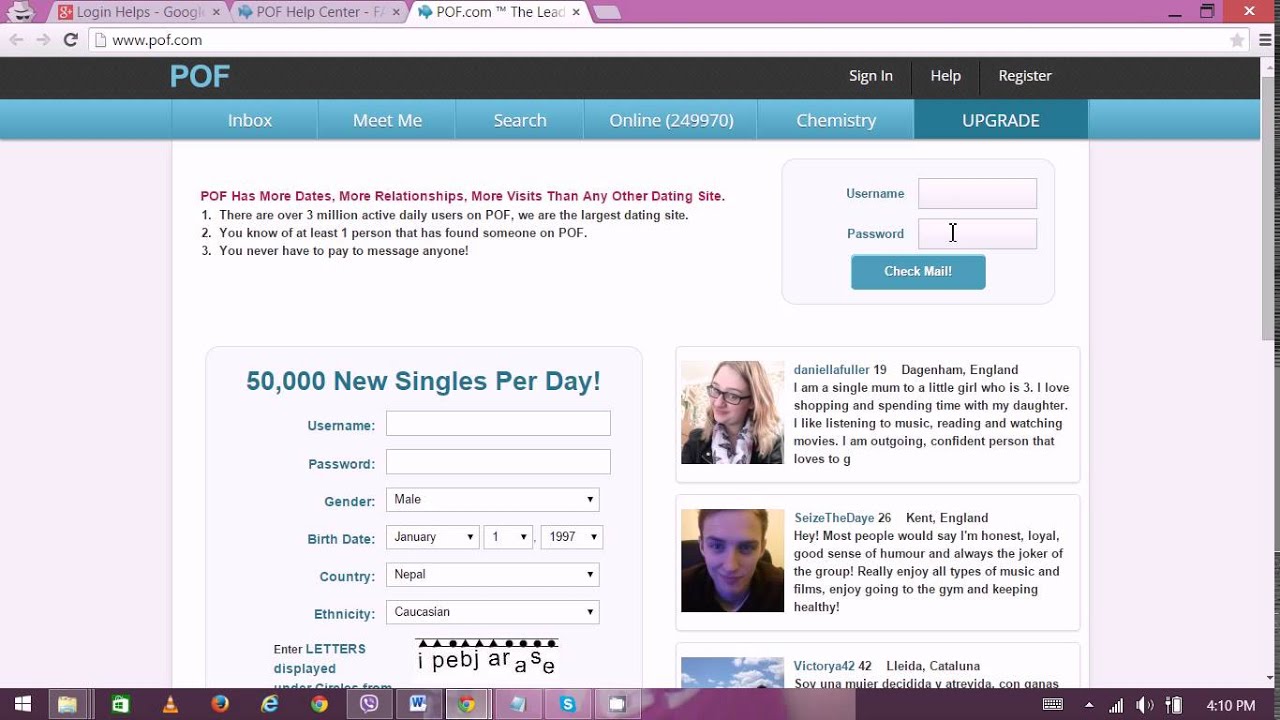Screen dimensions: 1280x720
Task: Open the Windows Start menu
Action: pyautogui.click(x=22, y=705)
